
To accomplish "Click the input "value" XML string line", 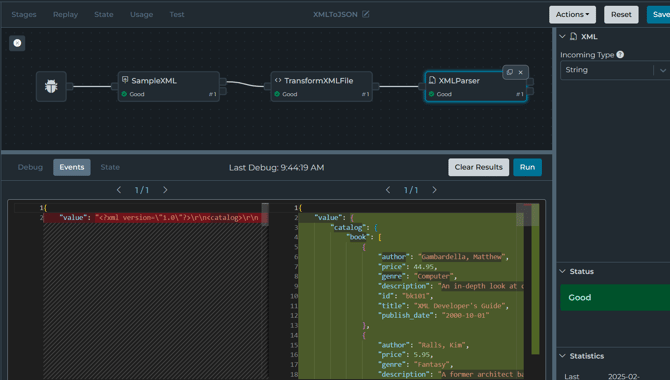I will click(156, 218).
